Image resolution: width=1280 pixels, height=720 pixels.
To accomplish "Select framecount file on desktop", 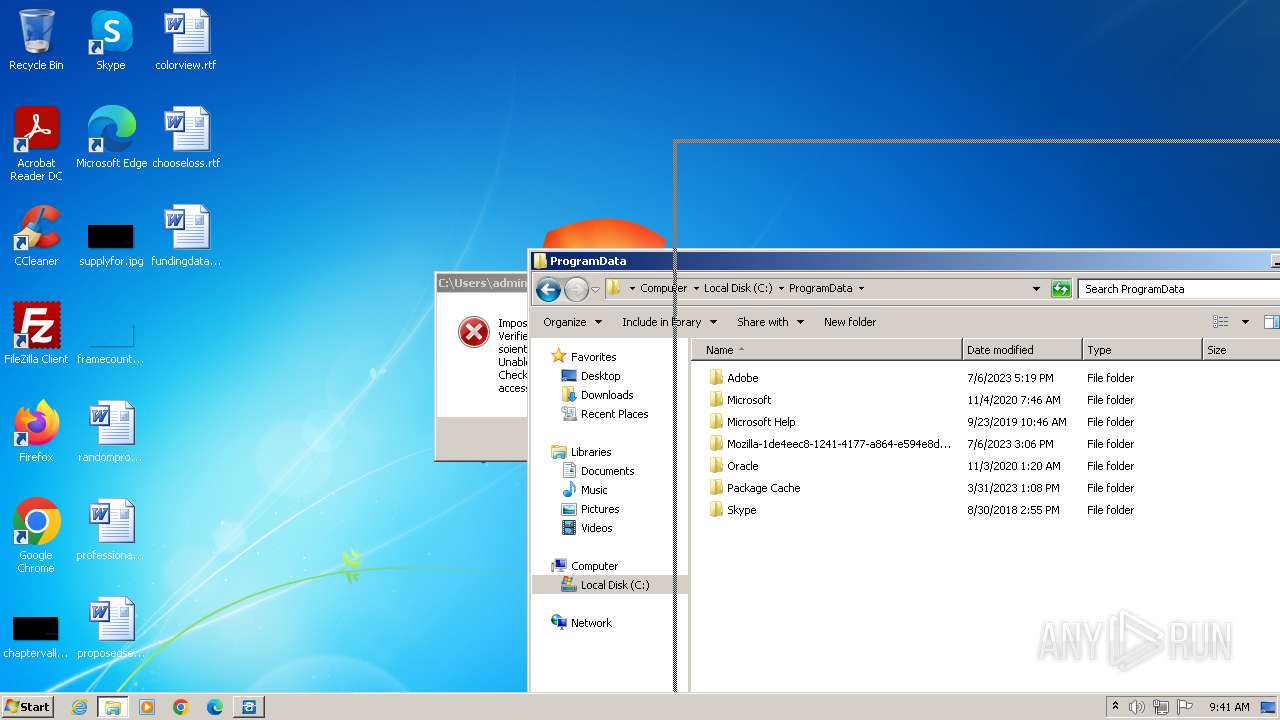I will 111,341.
